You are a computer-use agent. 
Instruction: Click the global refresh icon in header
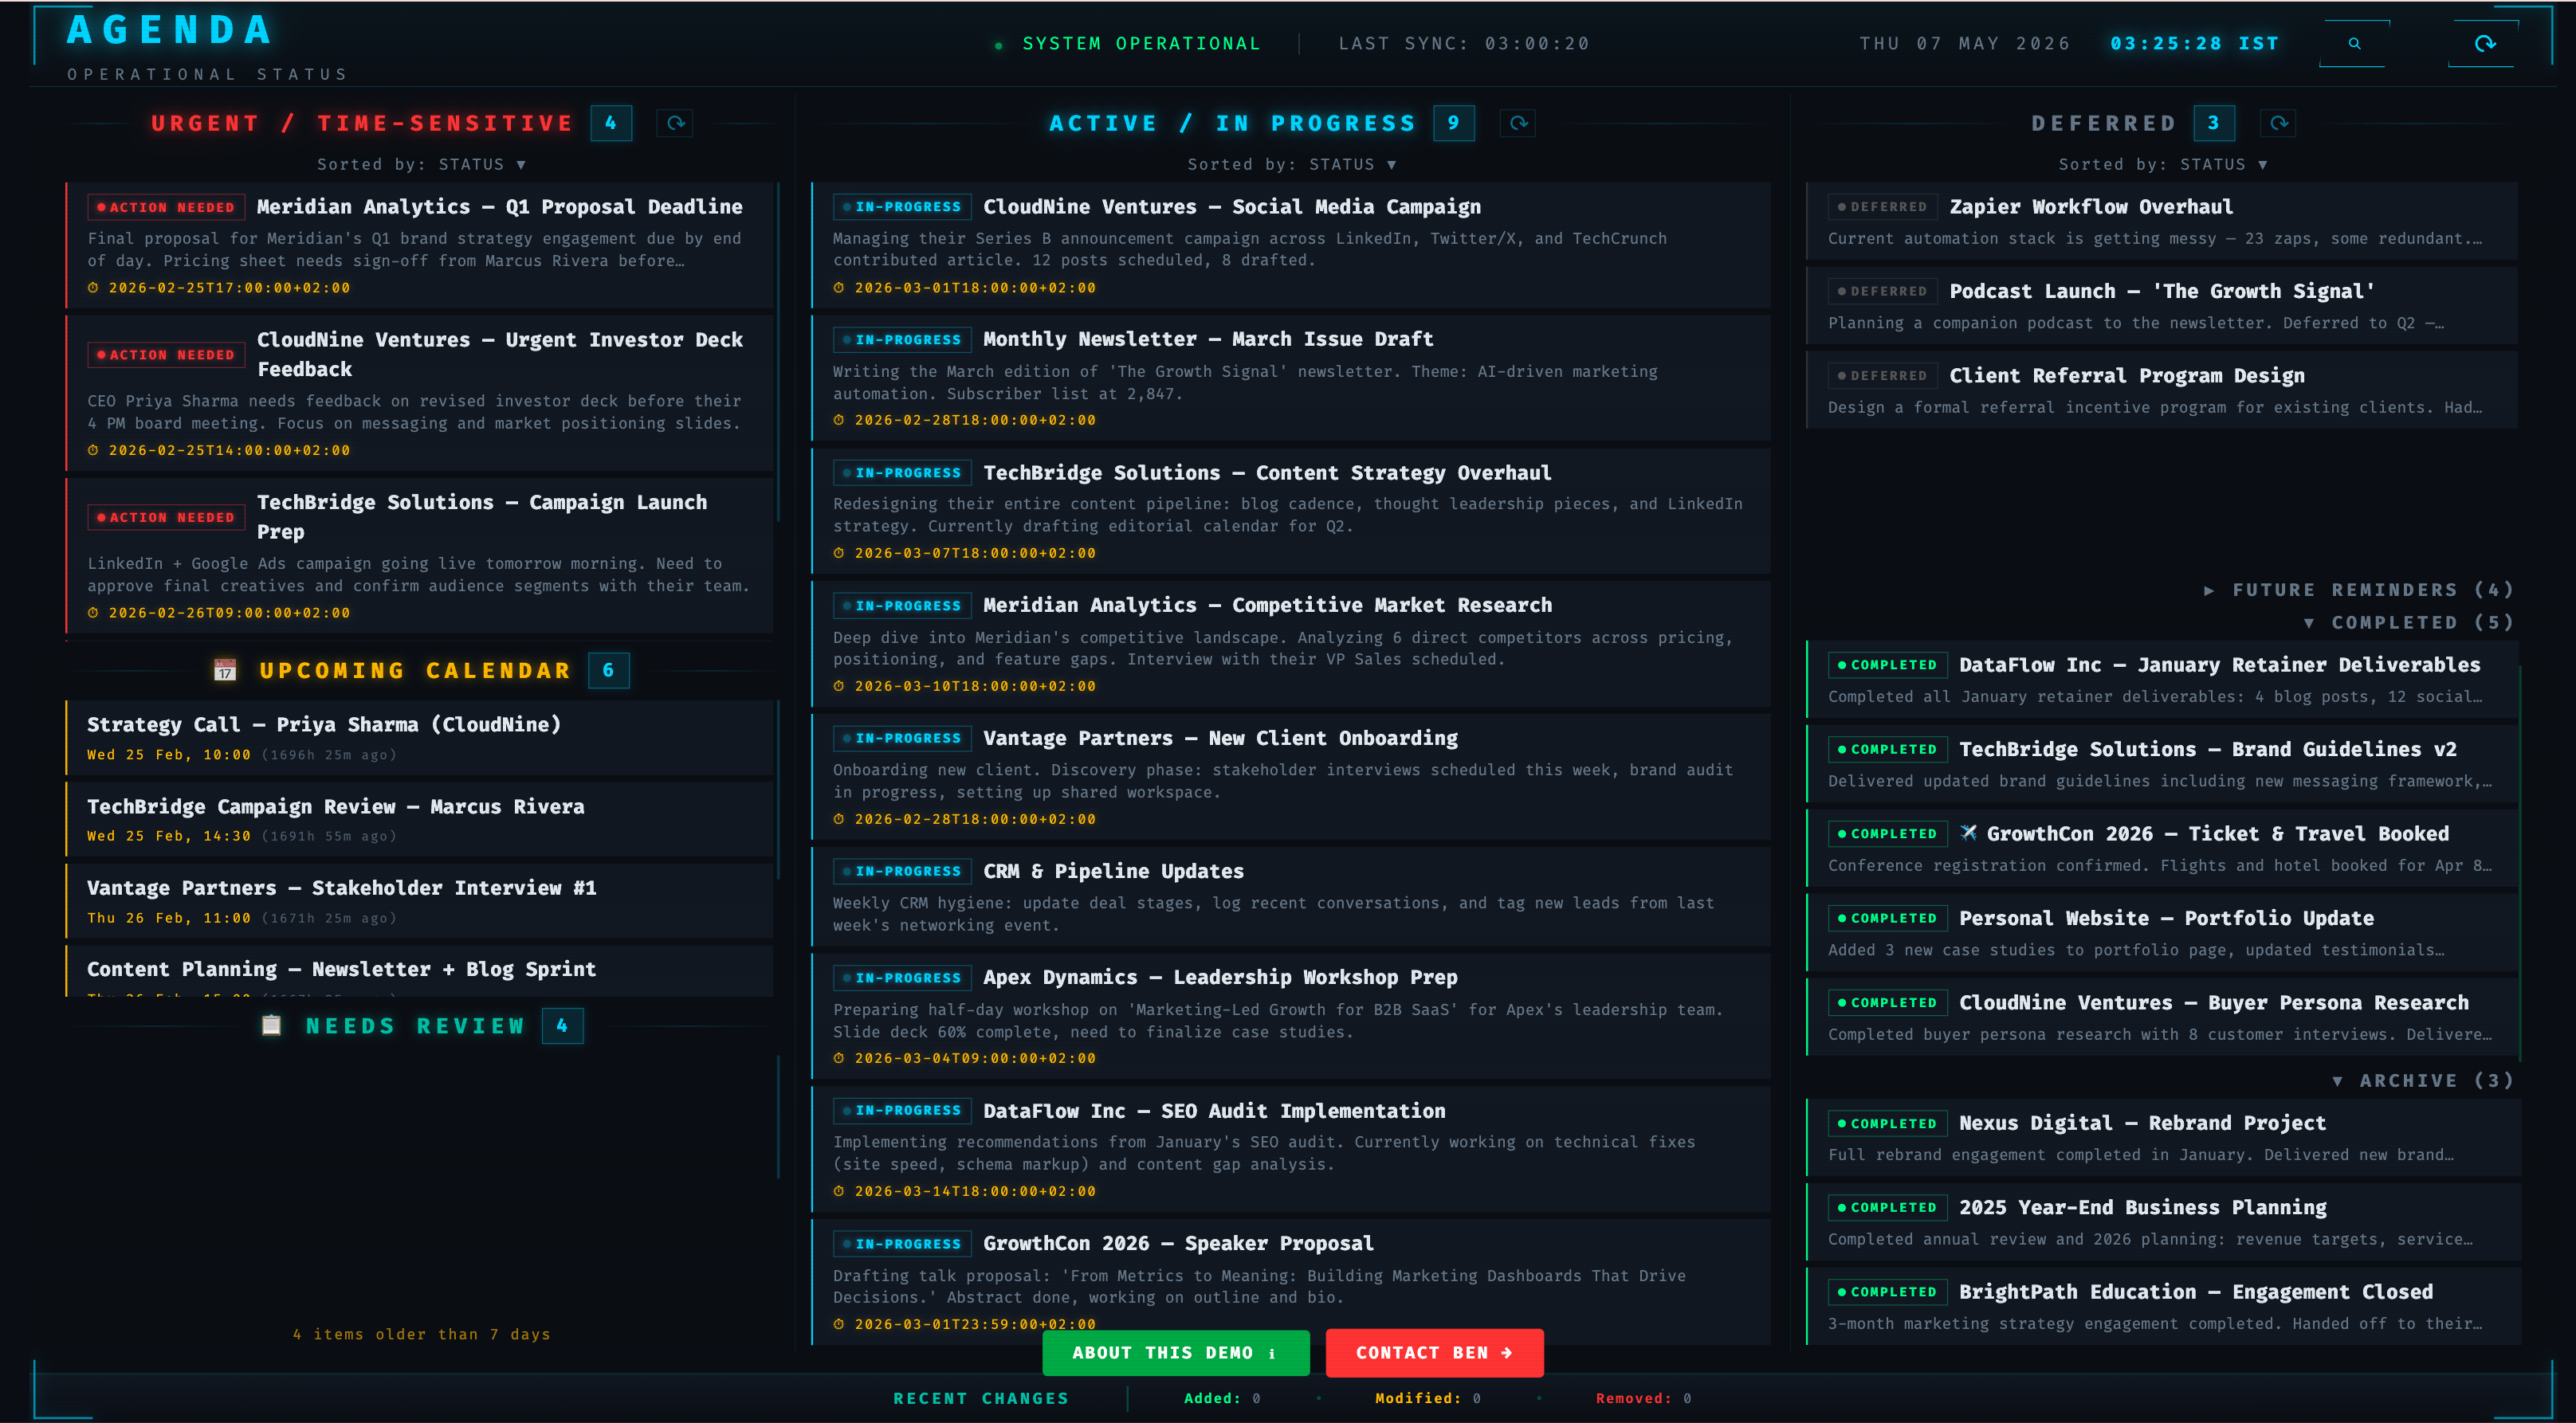point(2484,44)
